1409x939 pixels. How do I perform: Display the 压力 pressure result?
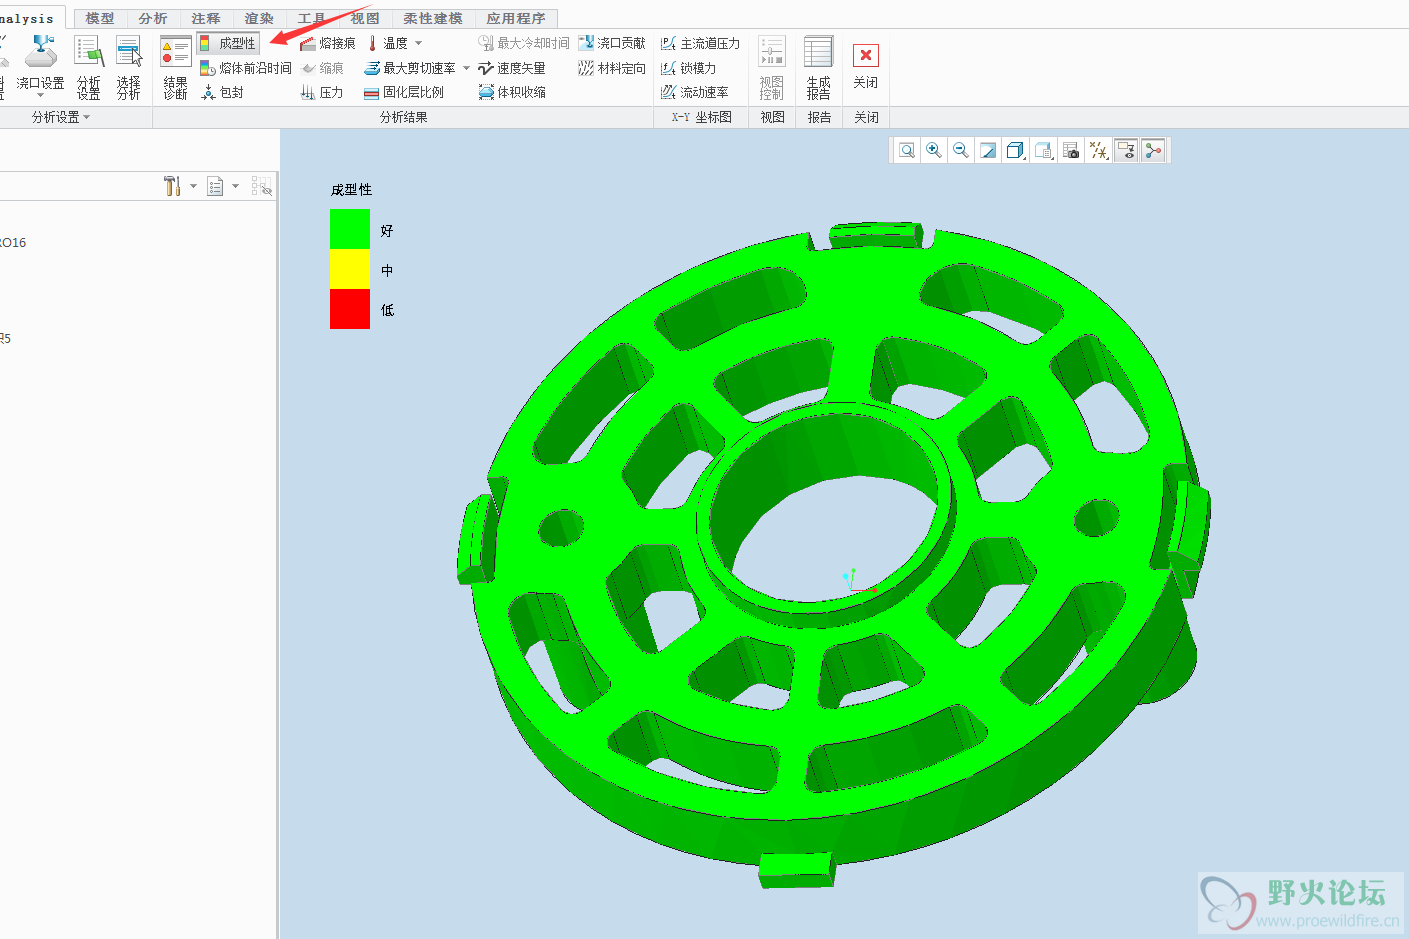322,92
